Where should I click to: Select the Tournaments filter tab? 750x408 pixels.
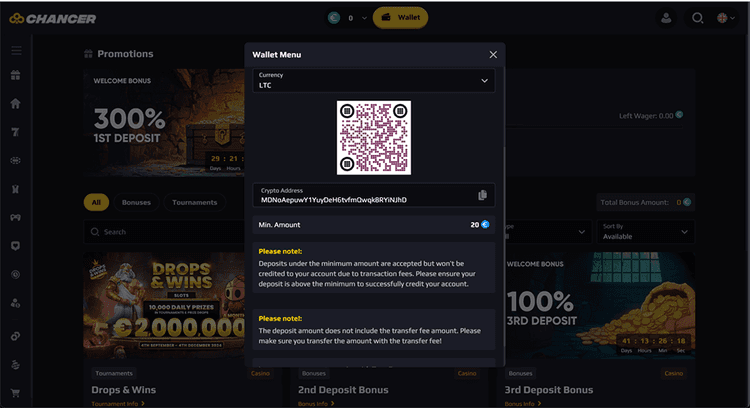click(194, 202)
